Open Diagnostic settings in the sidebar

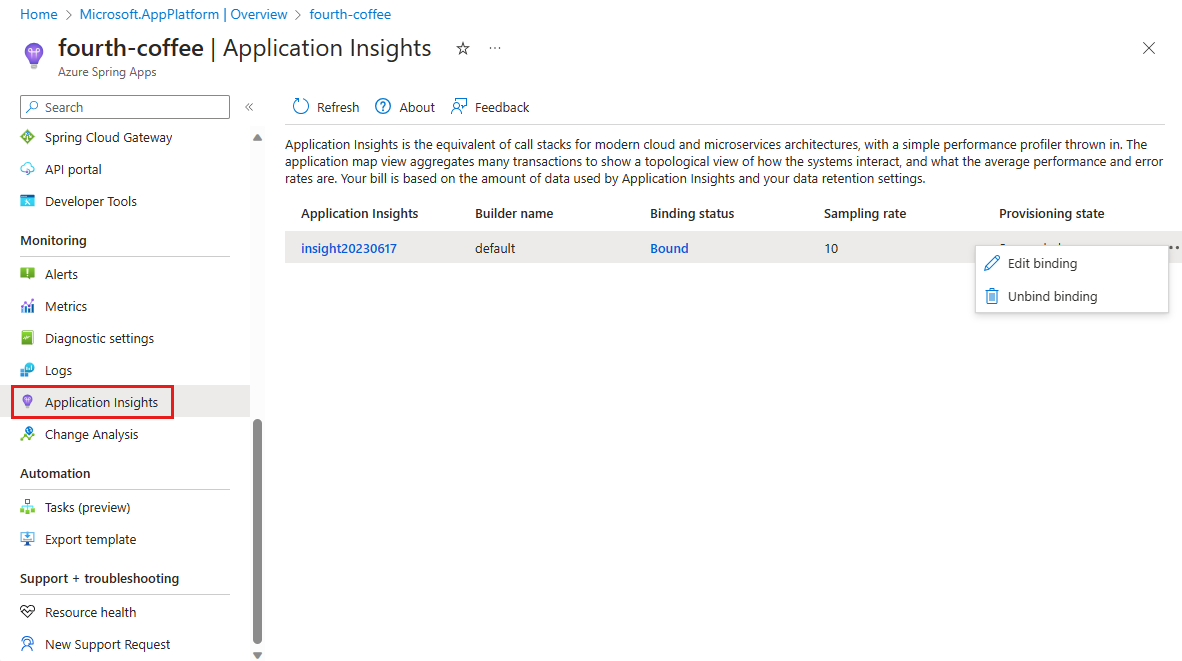(x=99, y=338)
